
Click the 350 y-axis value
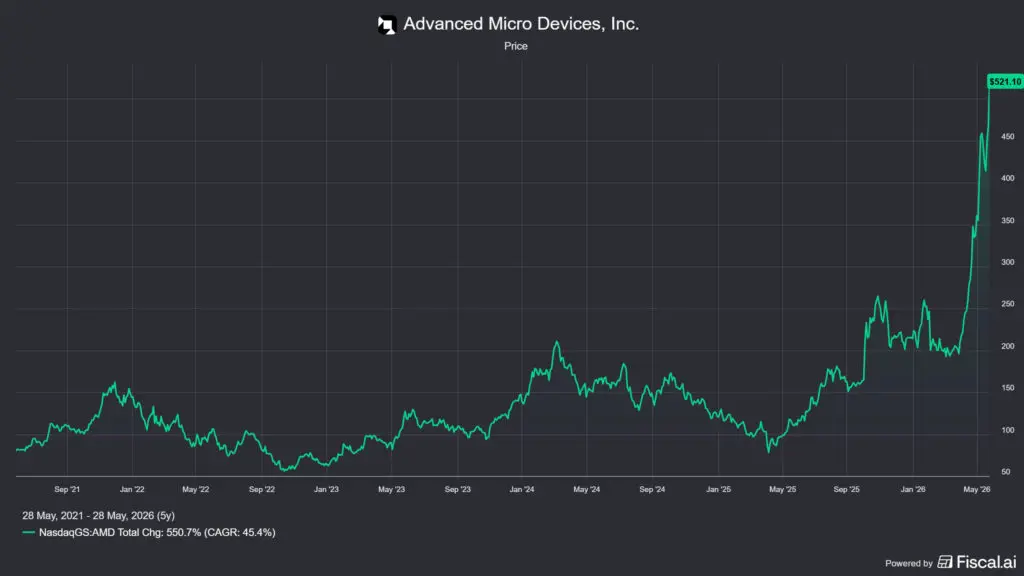point(1008,221)
